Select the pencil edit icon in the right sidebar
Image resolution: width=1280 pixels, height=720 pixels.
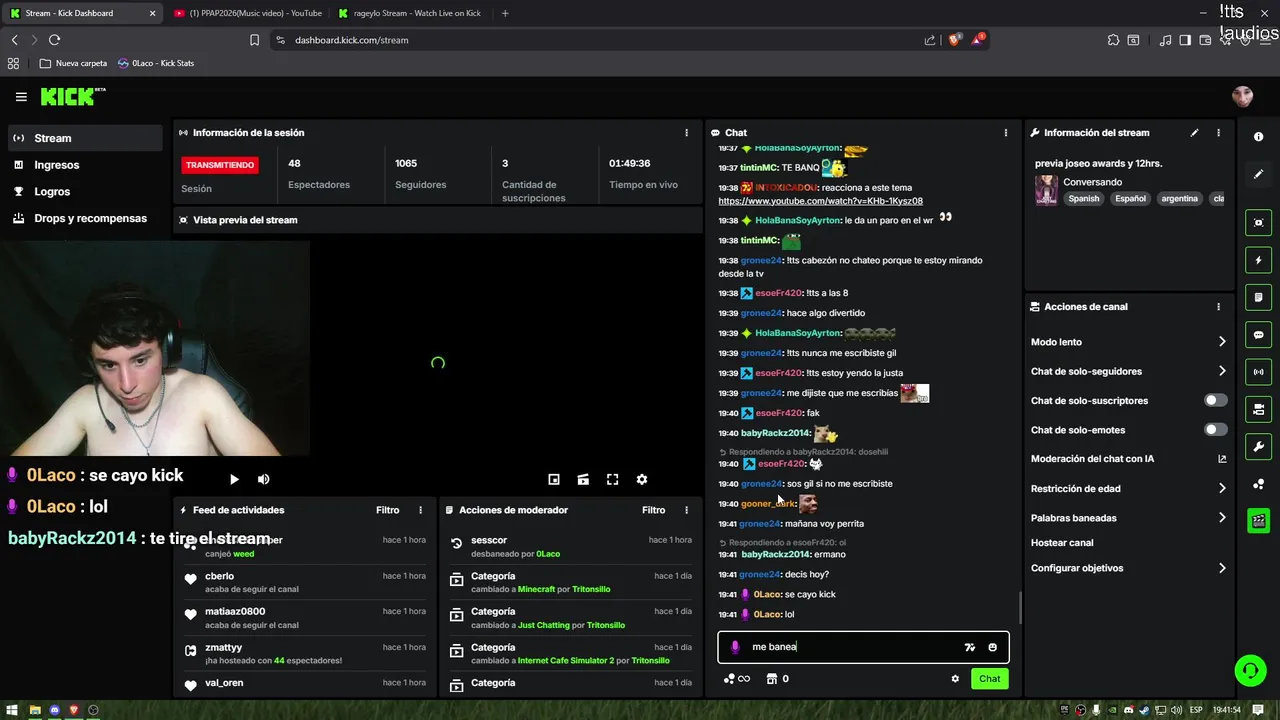tap(1258, 174)
